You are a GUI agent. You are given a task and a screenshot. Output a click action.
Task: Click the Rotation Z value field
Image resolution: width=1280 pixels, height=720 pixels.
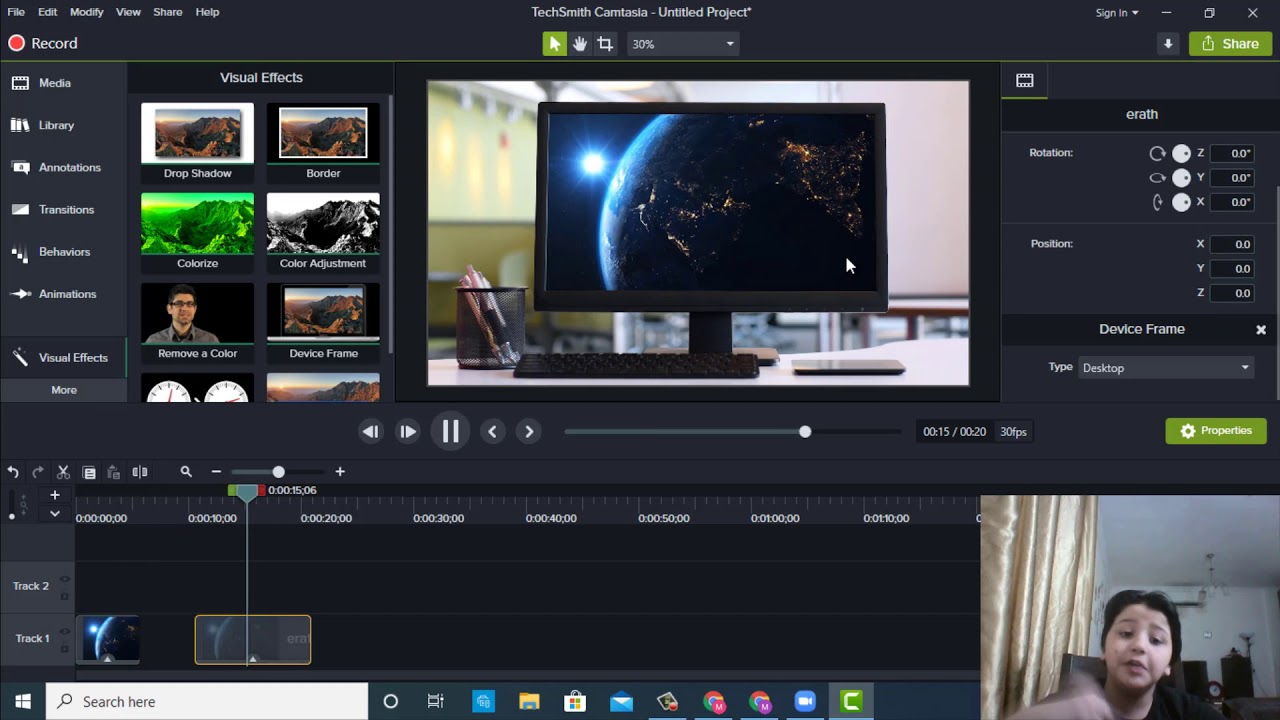coord(1232,153)
